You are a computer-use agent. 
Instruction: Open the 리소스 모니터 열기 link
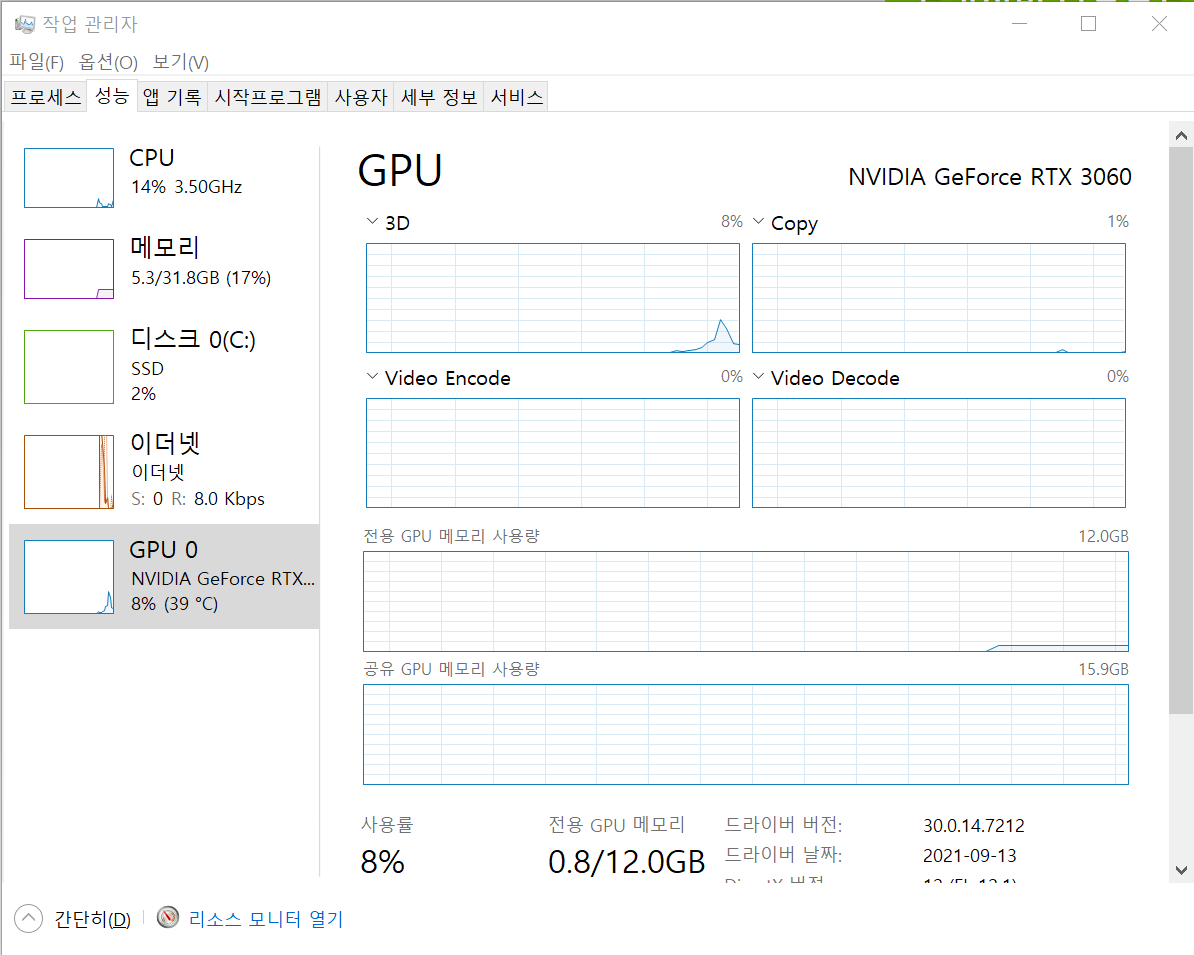click(x=266, y=919)
